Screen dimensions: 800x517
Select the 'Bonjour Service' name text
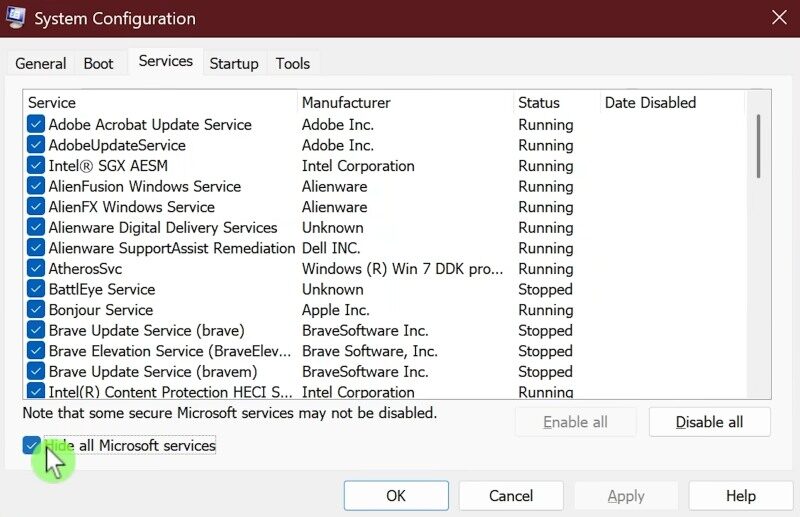coord(101,310)
